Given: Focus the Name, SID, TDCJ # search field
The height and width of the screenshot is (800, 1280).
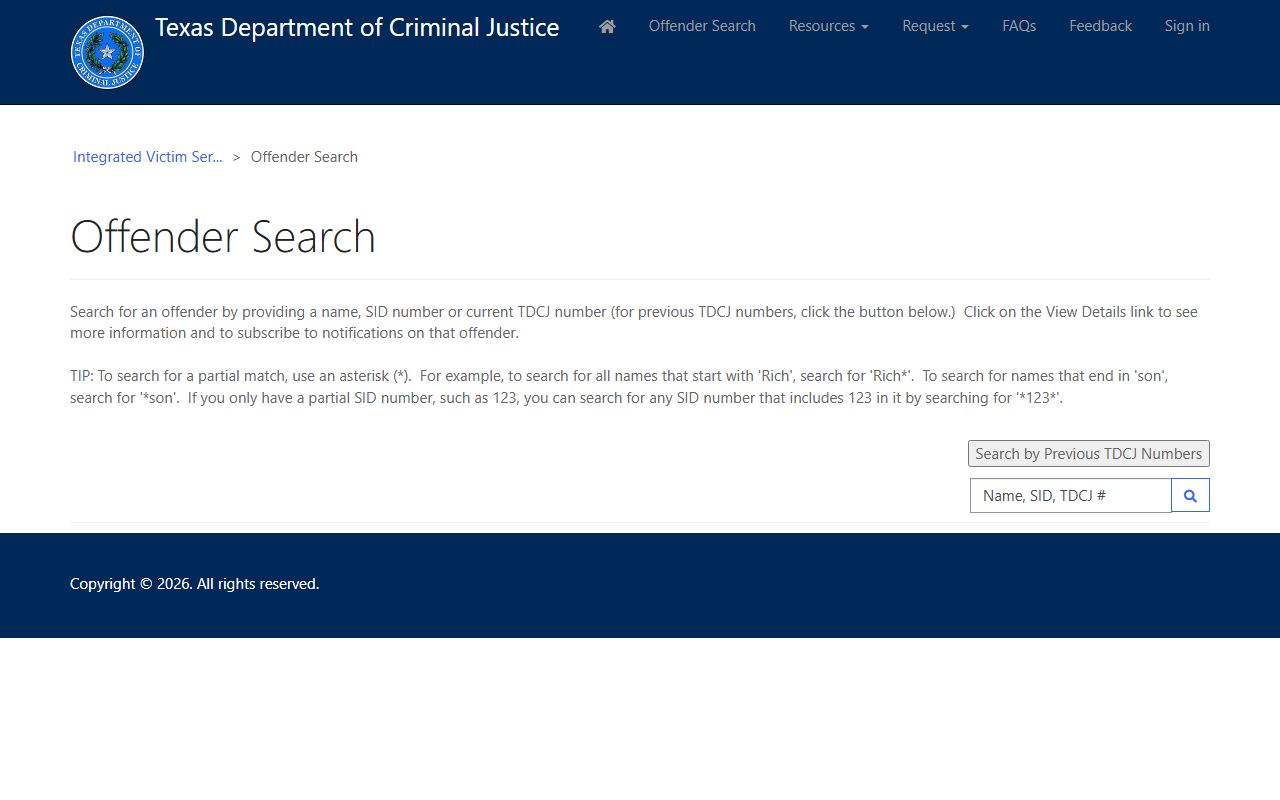Looking at the screenshot, I should [1071, 495].
